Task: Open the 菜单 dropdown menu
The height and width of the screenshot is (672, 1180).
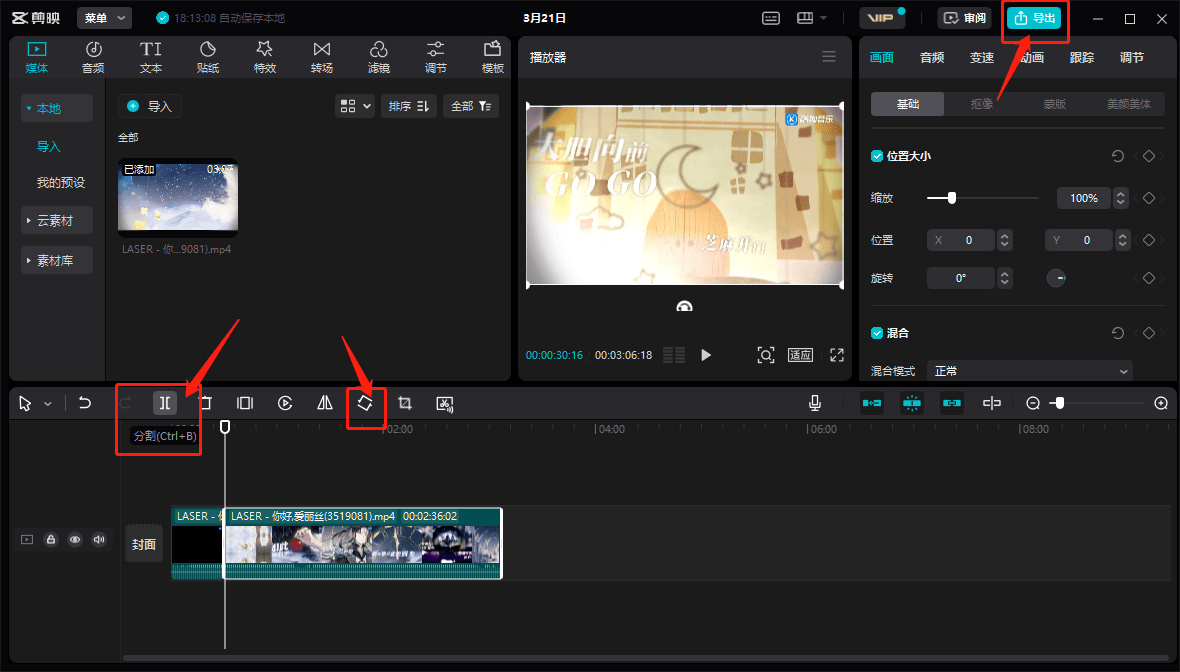Action: coord(105,18)
